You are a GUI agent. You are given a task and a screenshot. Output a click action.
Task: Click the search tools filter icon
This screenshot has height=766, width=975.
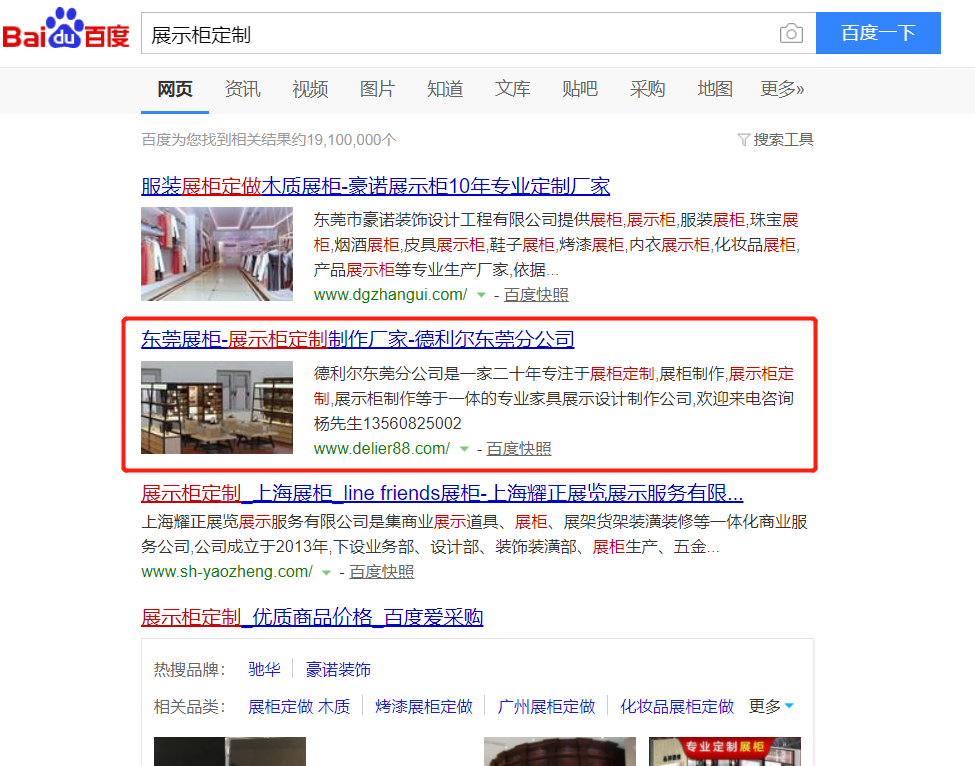tap(743, 139)
